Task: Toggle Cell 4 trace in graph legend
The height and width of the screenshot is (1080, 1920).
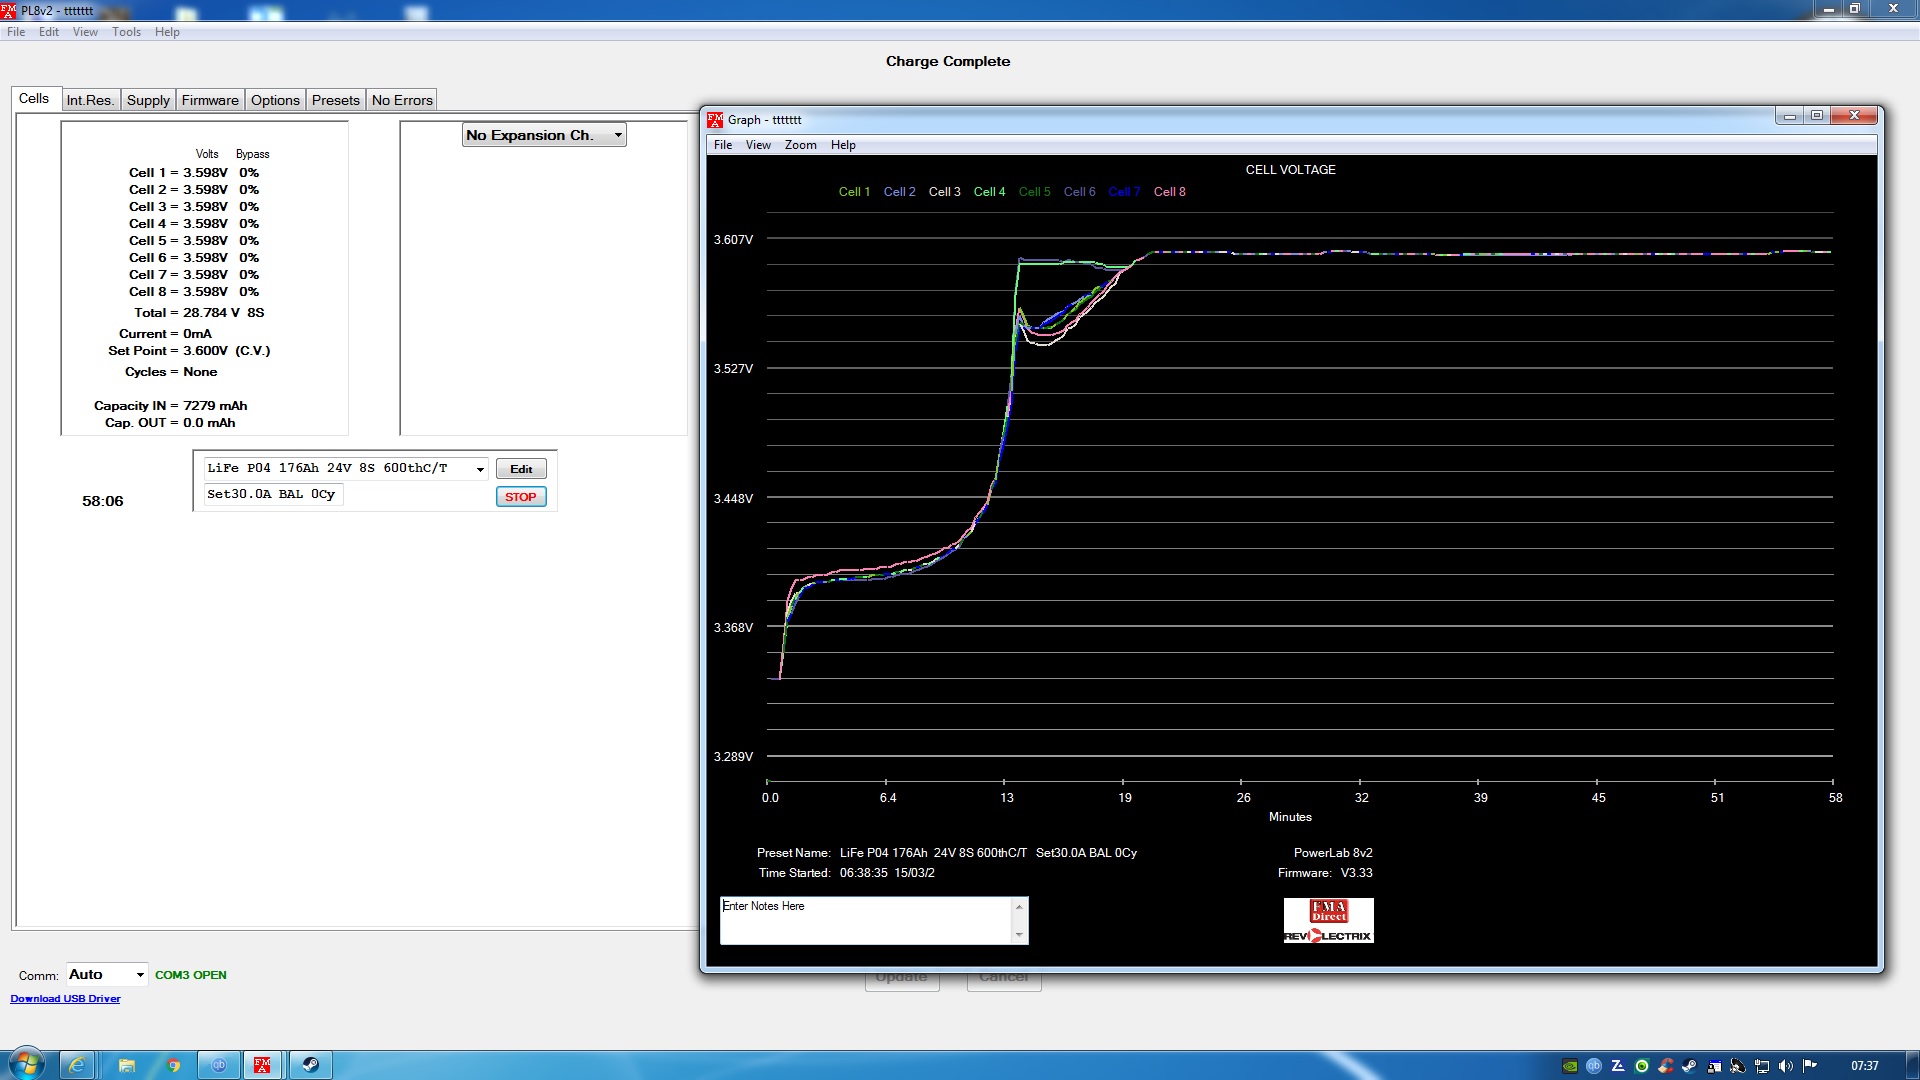Action: (x=988, y=192)
